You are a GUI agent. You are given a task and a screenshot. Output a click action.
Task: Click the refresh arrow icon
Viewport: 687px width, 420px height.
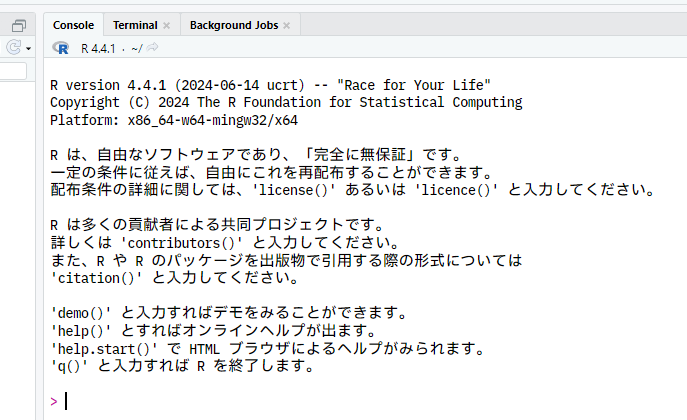click(14, 48)
